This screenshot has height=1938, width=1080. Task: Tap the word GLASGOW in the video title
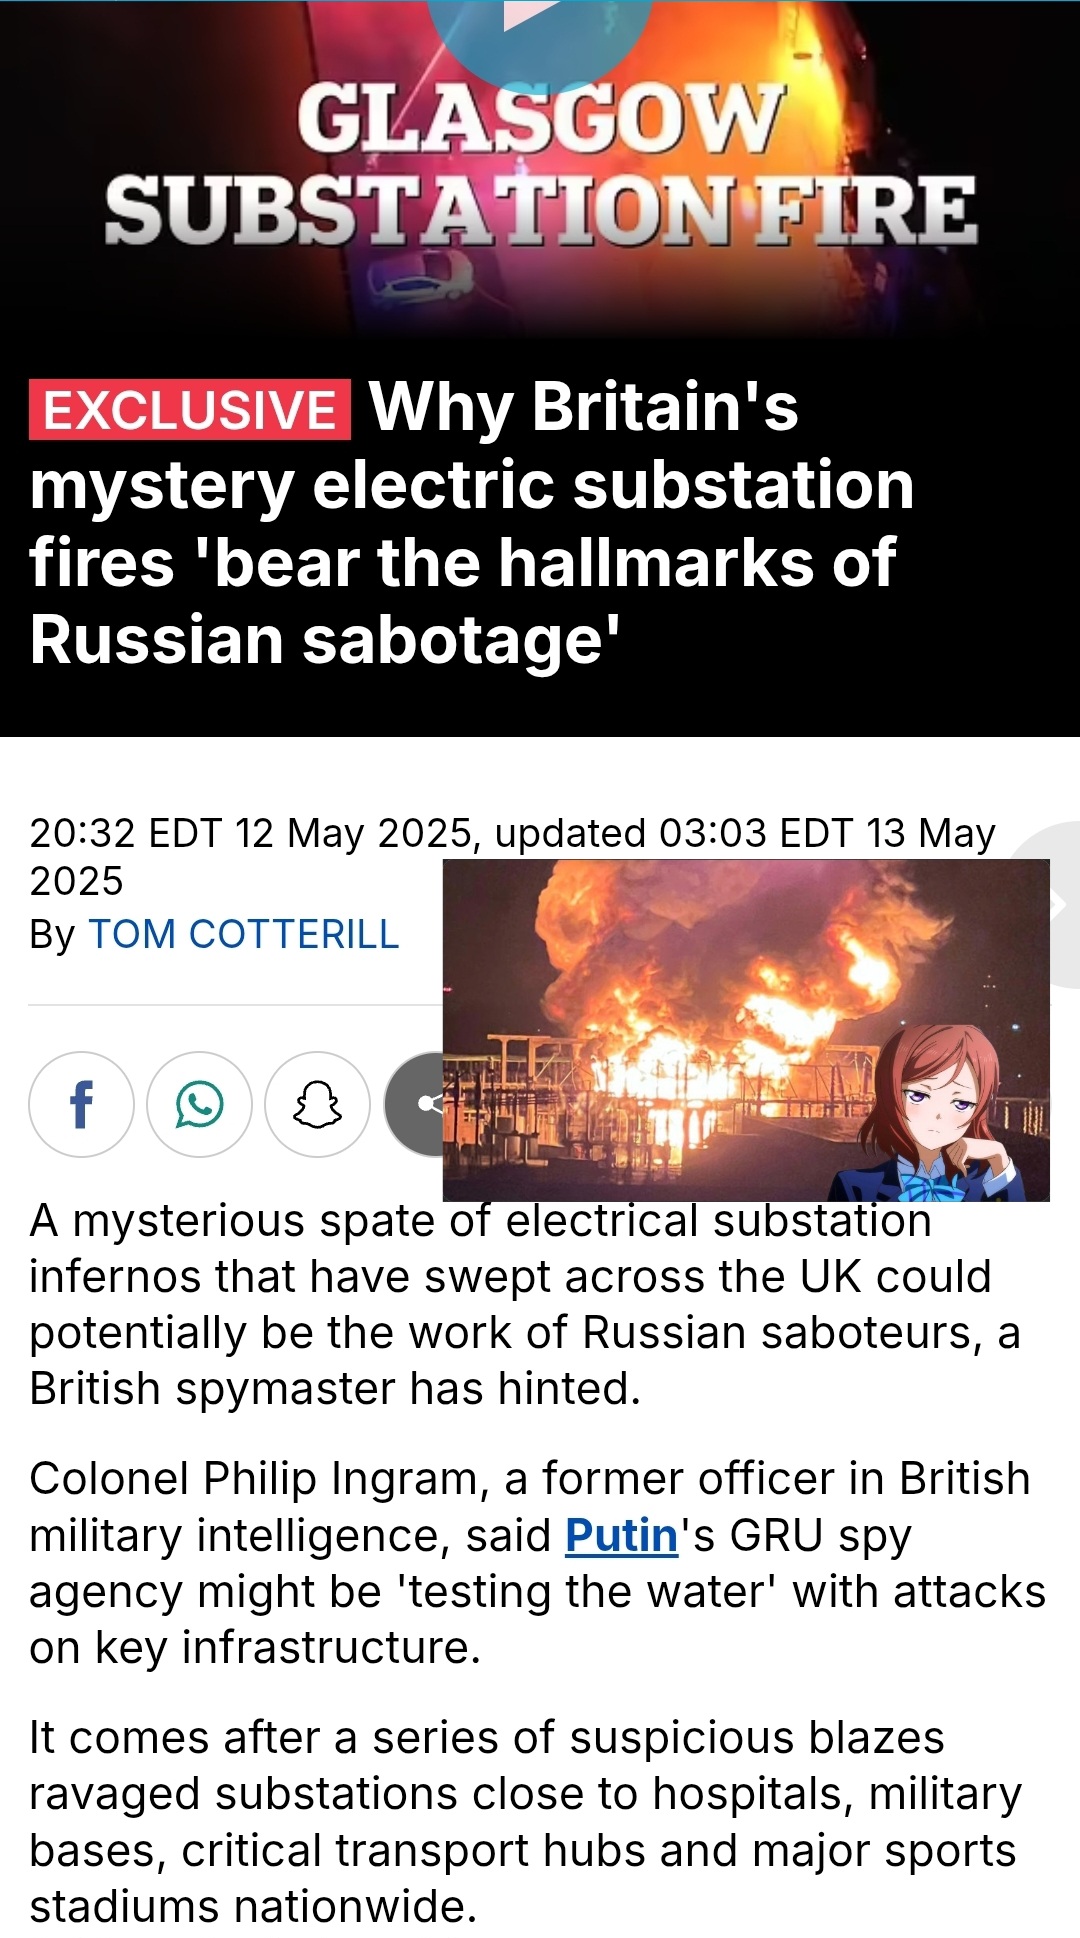click(540, 118)
